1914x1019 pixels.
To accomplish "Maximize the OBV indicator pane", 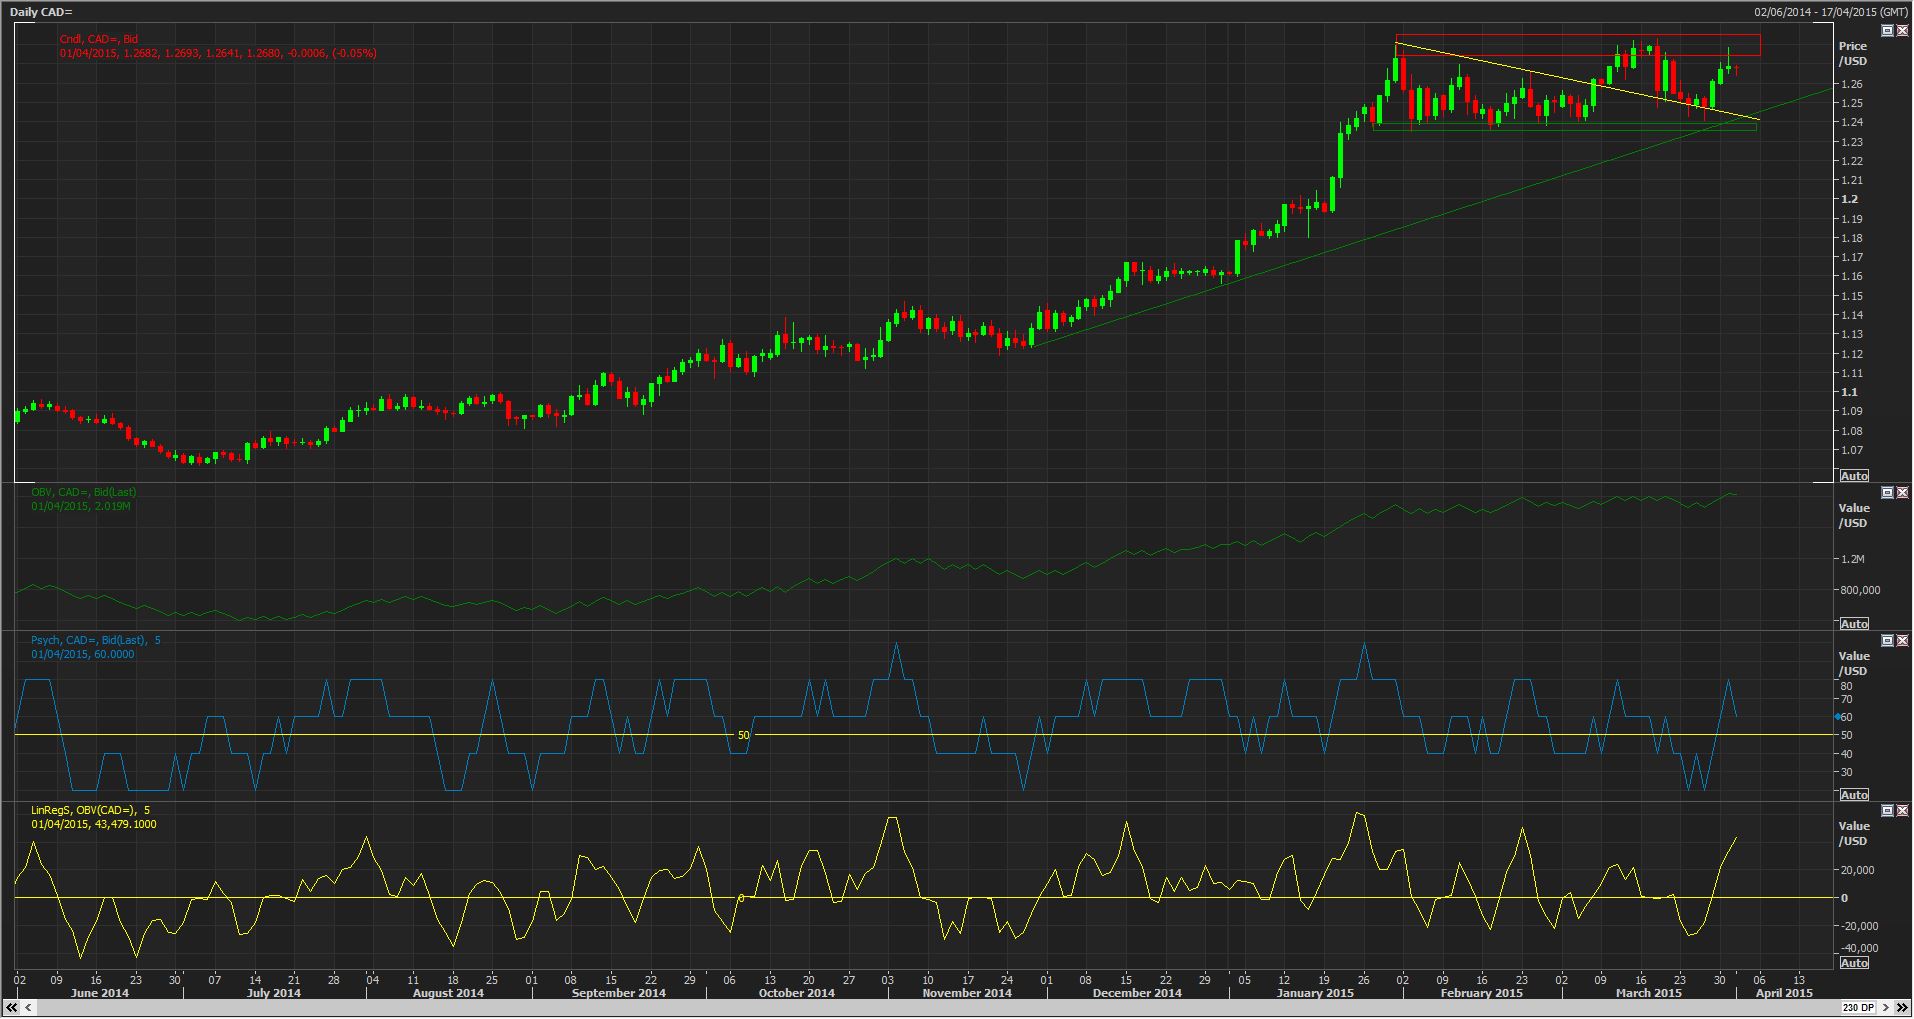I will [1887, 493].
